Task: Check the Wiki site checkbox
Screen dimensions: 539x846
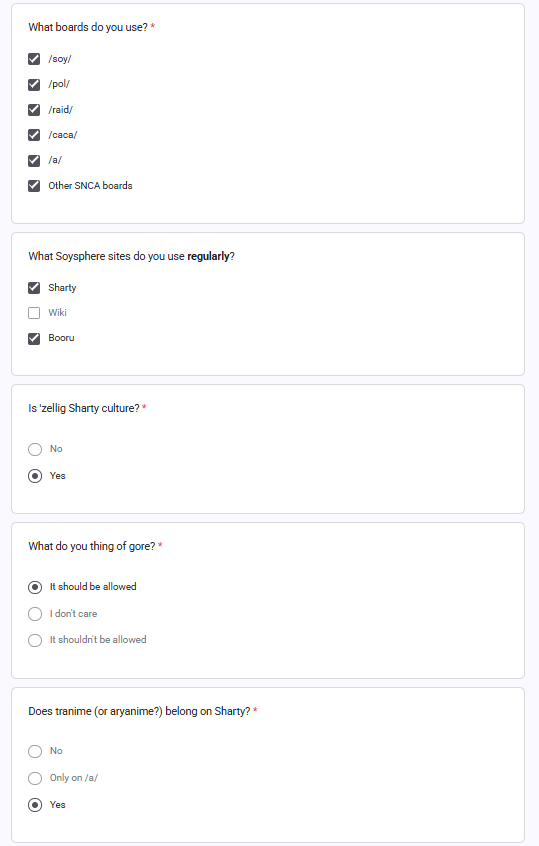Action: click(x=34, y=313)
